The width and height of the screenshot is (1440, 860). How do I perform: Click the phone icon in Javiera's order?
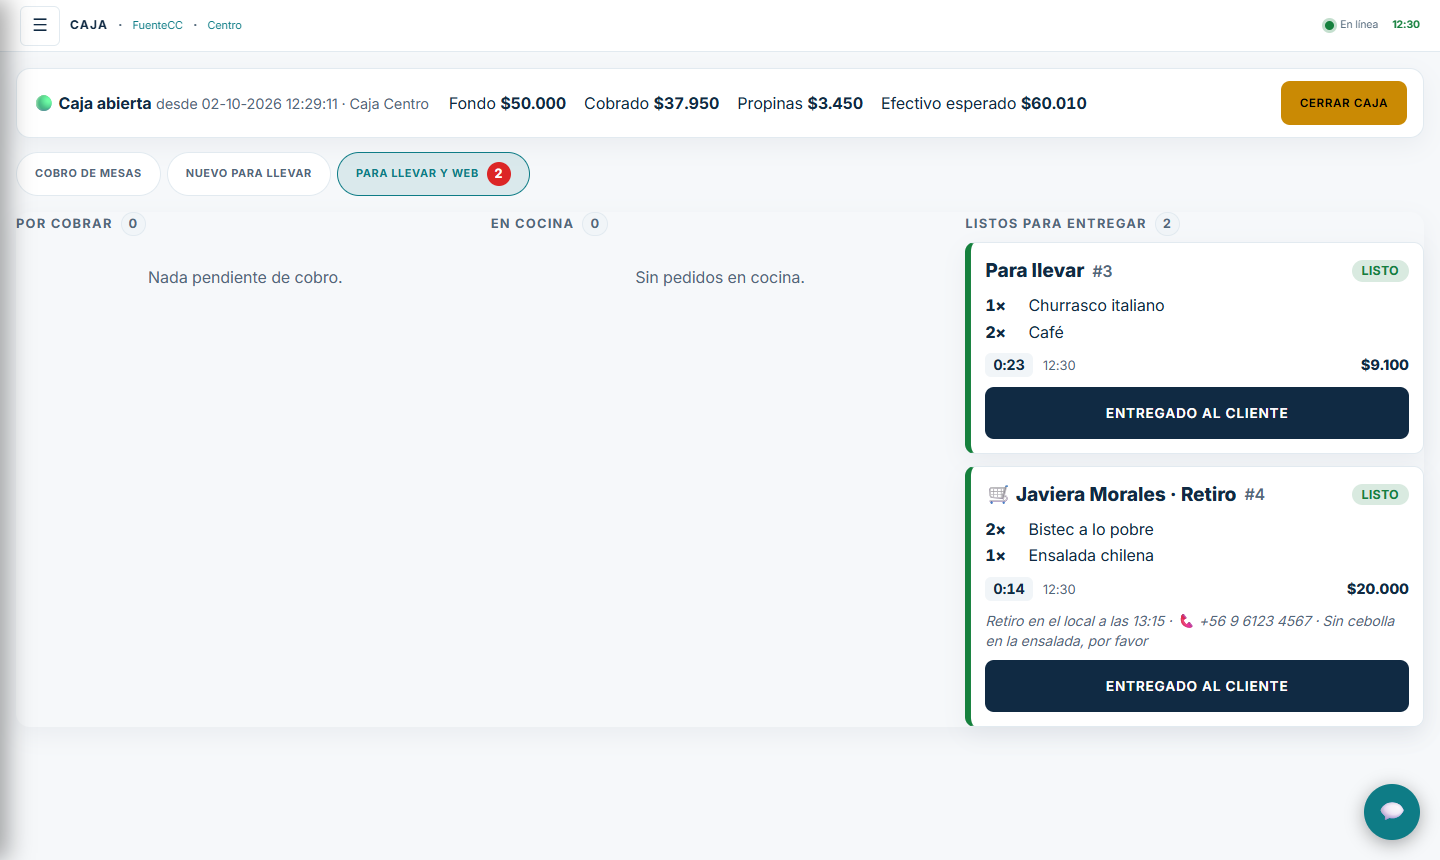1186,621
